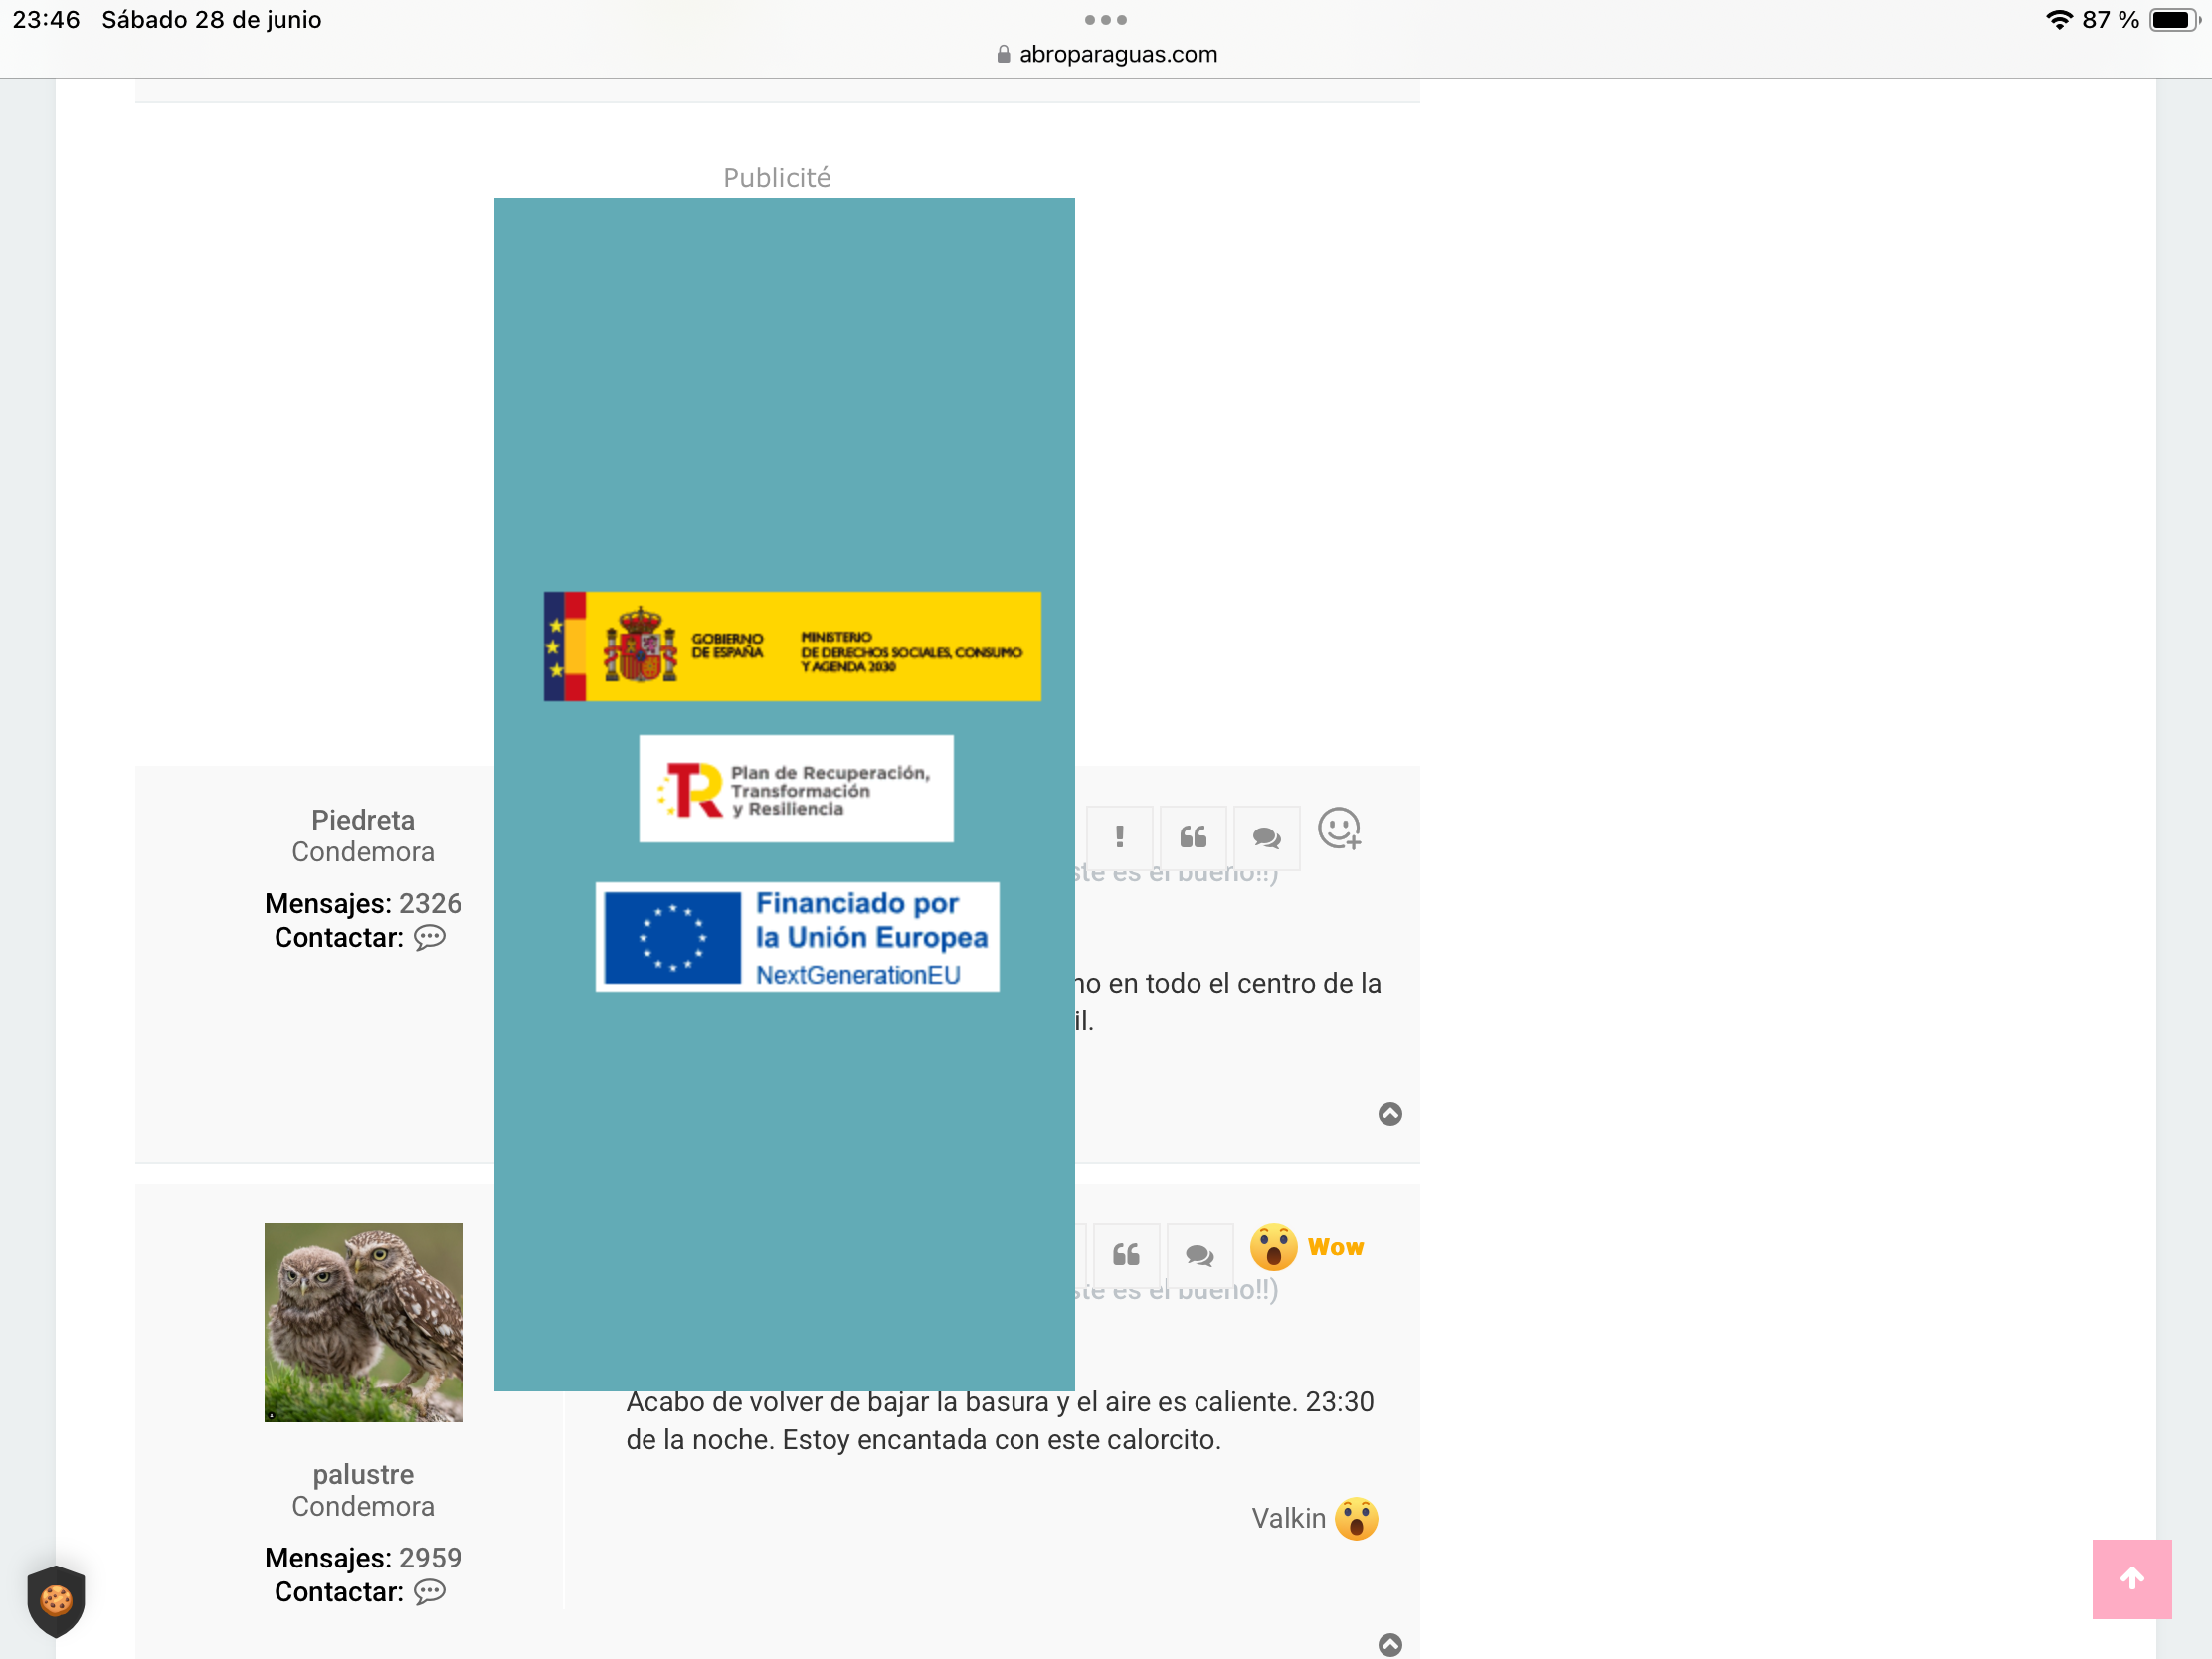Image resolution: width=2212 pixels, height=1659 pixels.
Task: Click the quote icon on Piedreta's post
Action: coord(1192,837)
